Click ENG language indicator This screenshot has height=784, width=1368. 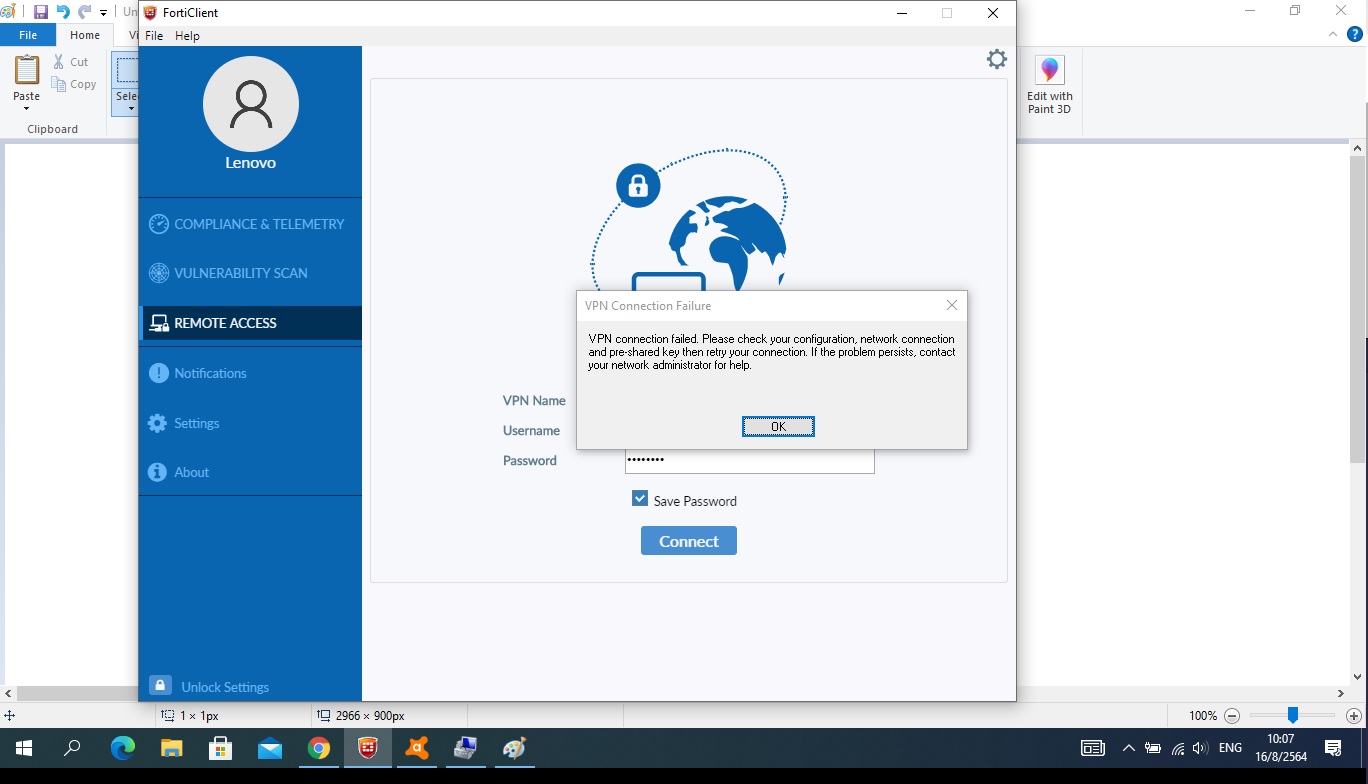pyautogui.click(x=1231, y=748)
